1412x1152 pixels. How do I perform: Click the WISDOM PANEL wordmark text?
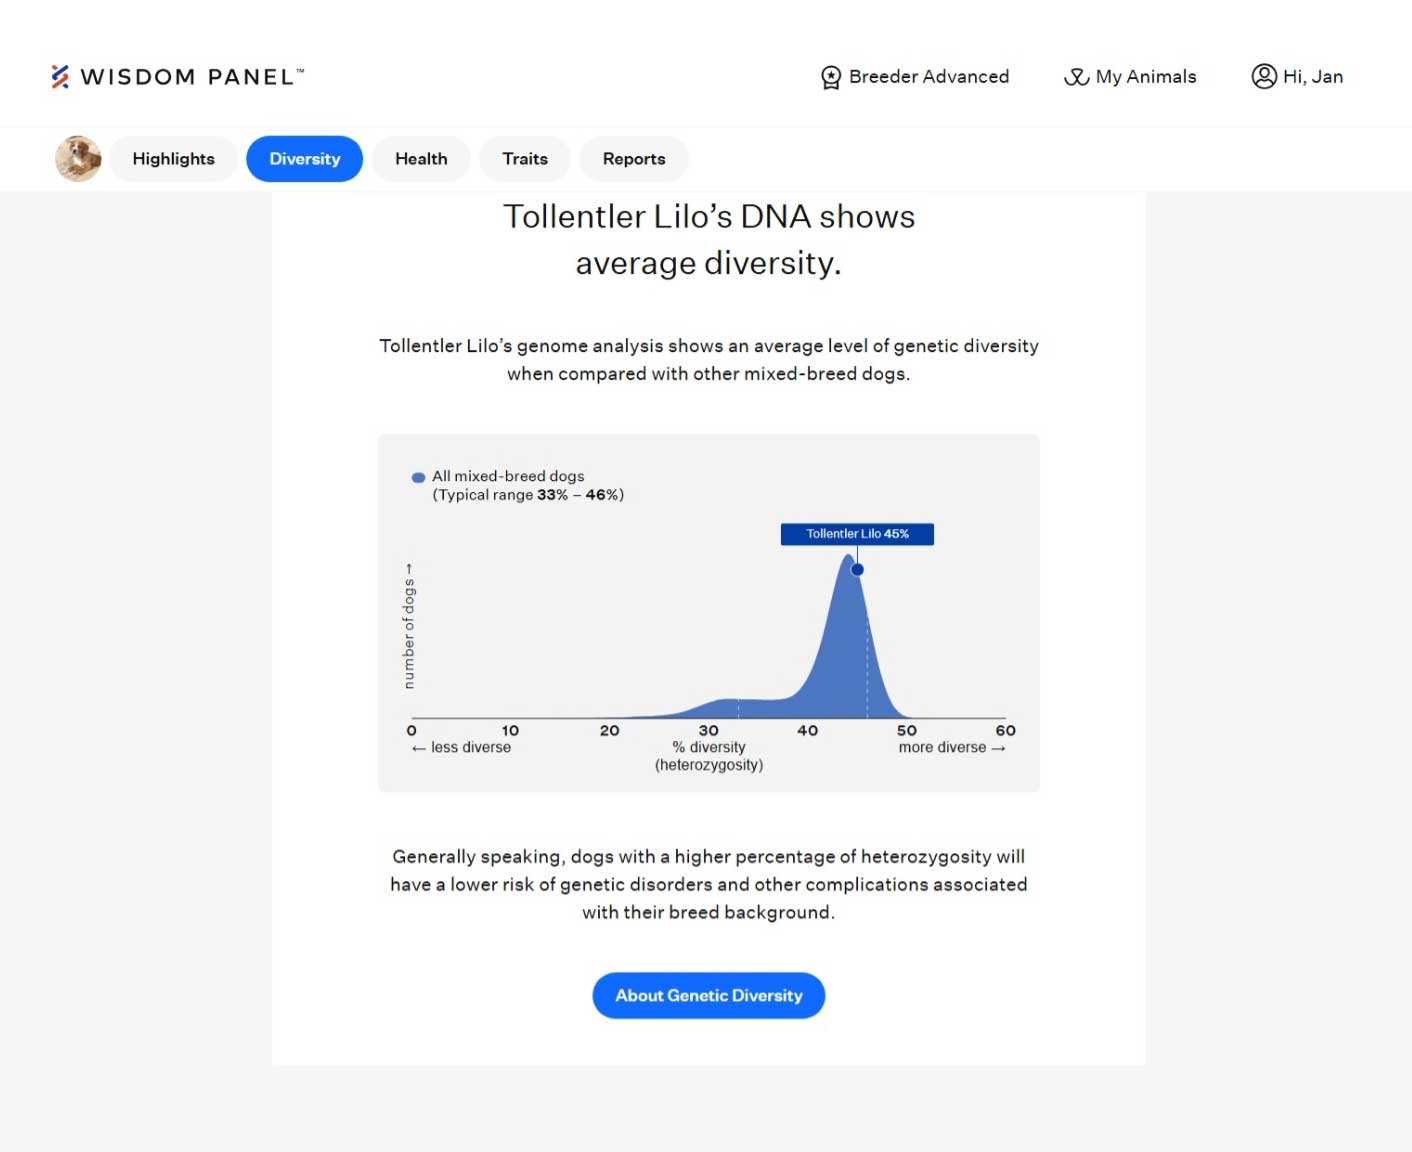click(x=191, y=77)
